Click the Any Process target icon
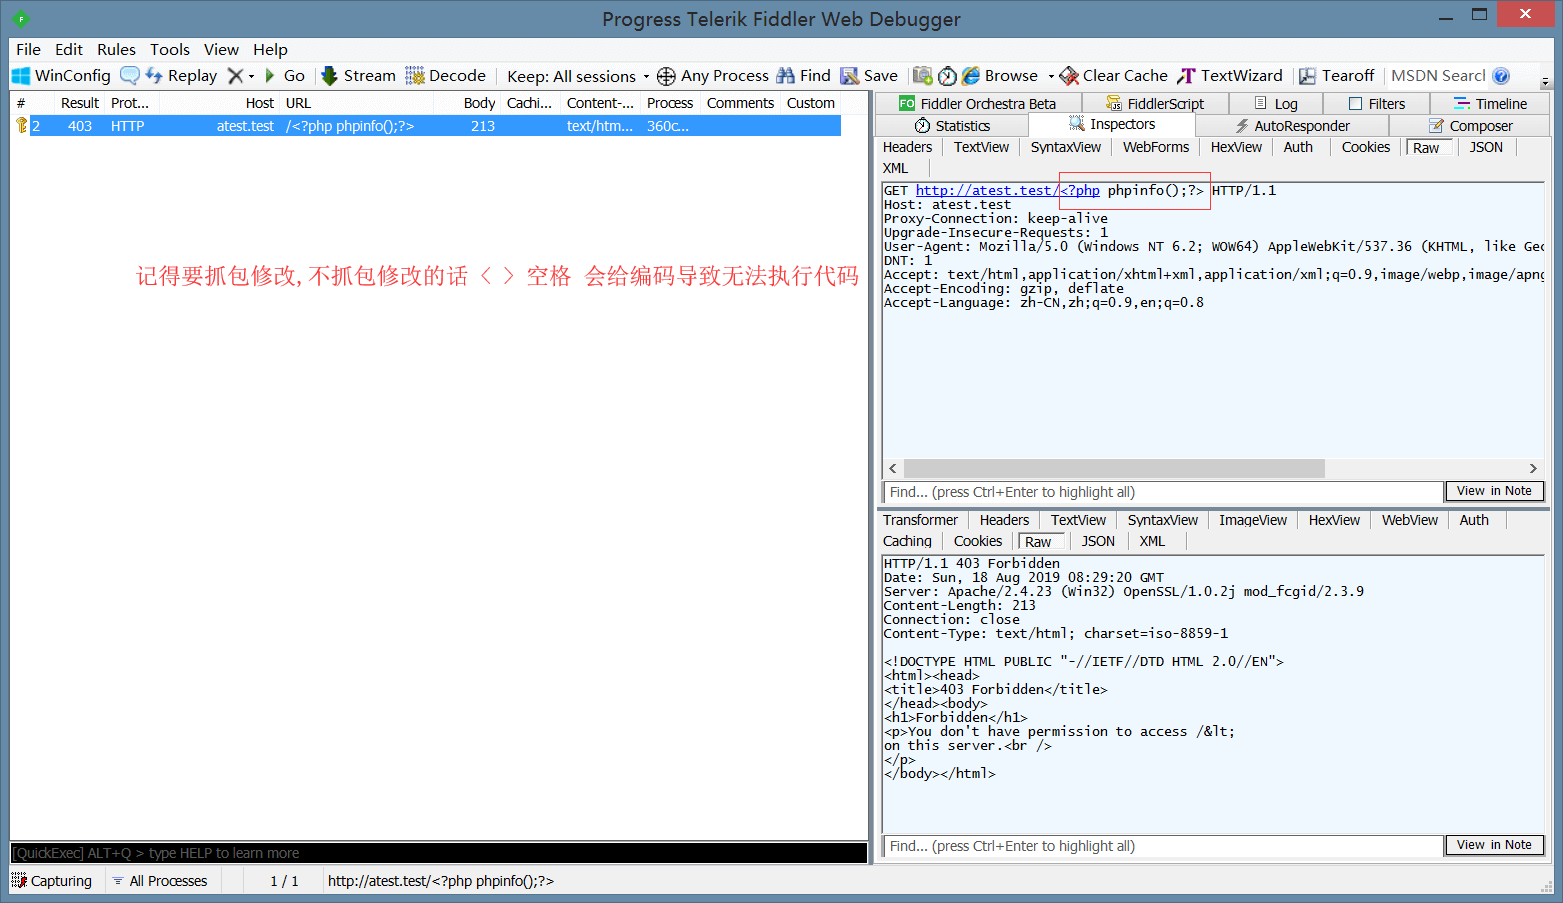 tap(666, 76)
